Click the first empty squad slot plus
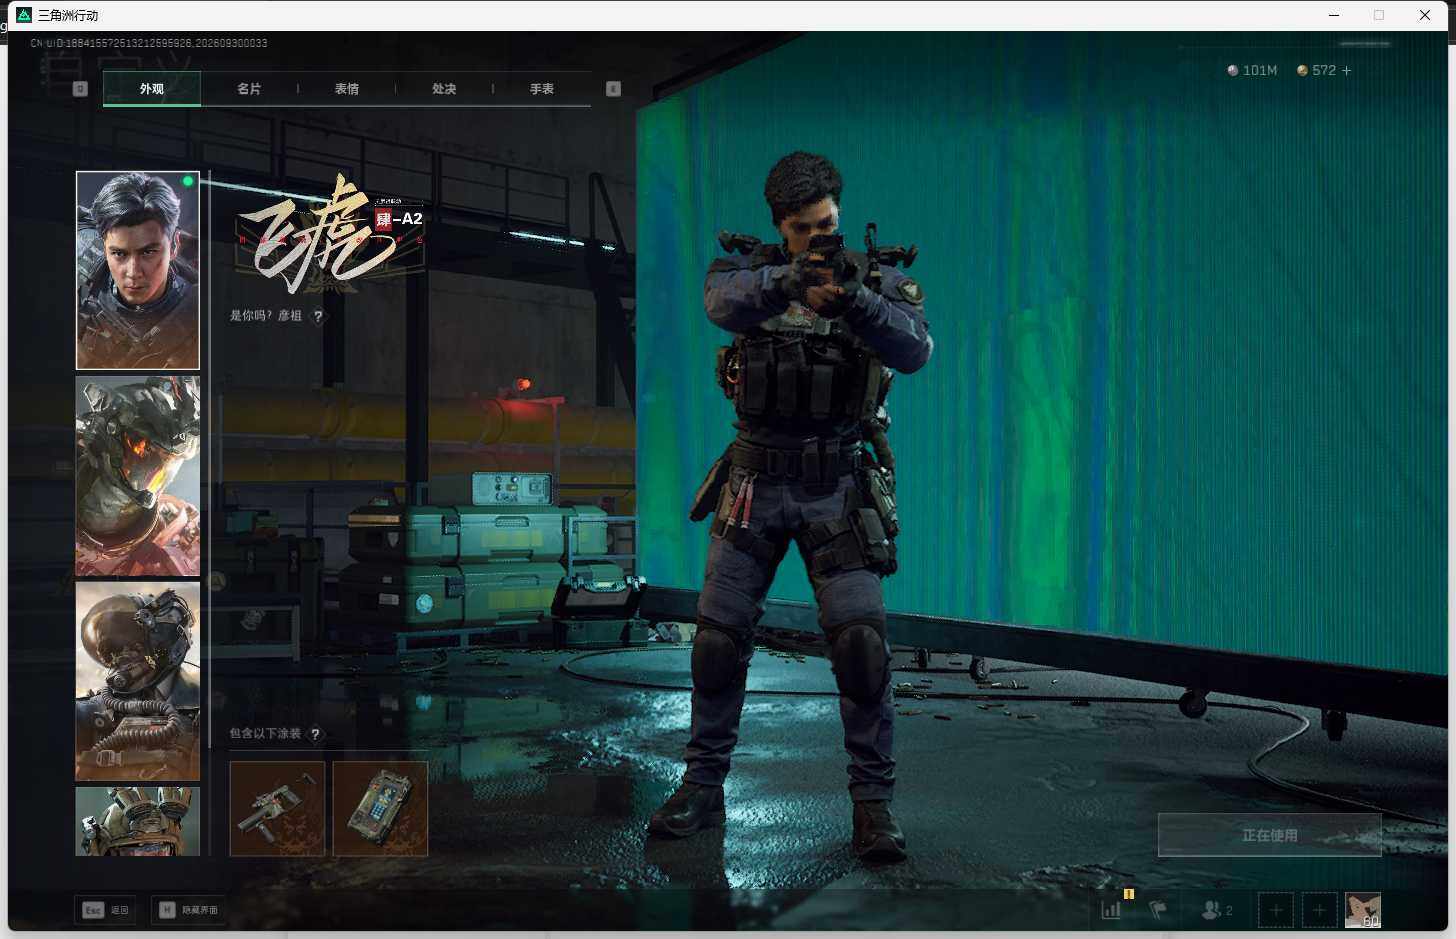Image resolution: width=1456 pixels, height=939 pixels. coord(1276,910)
